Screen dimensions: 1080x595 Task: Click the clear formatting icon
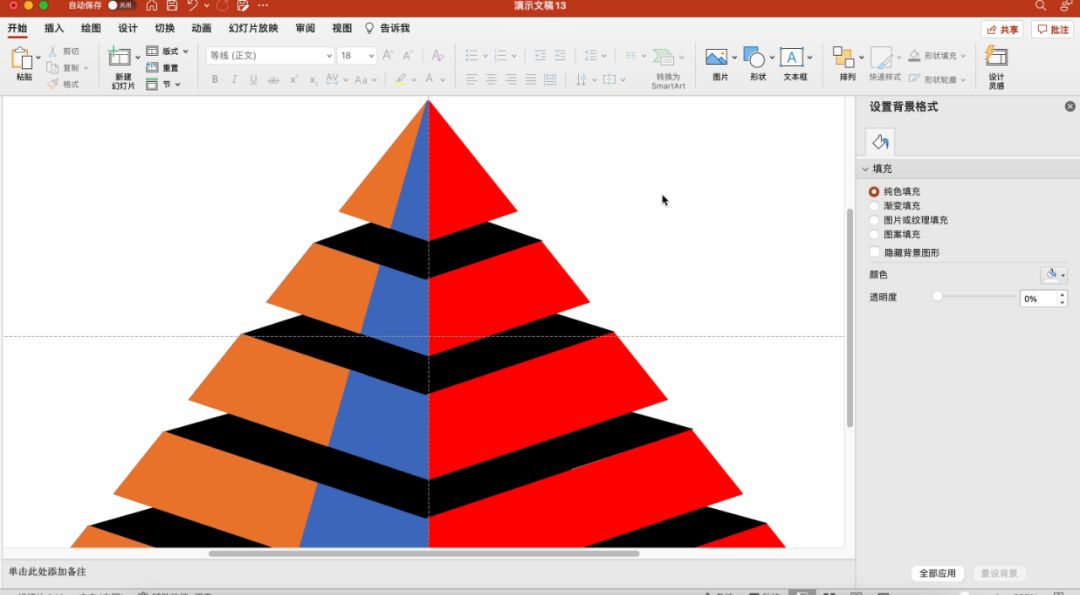pyautogui.click(x=437, y=55)
